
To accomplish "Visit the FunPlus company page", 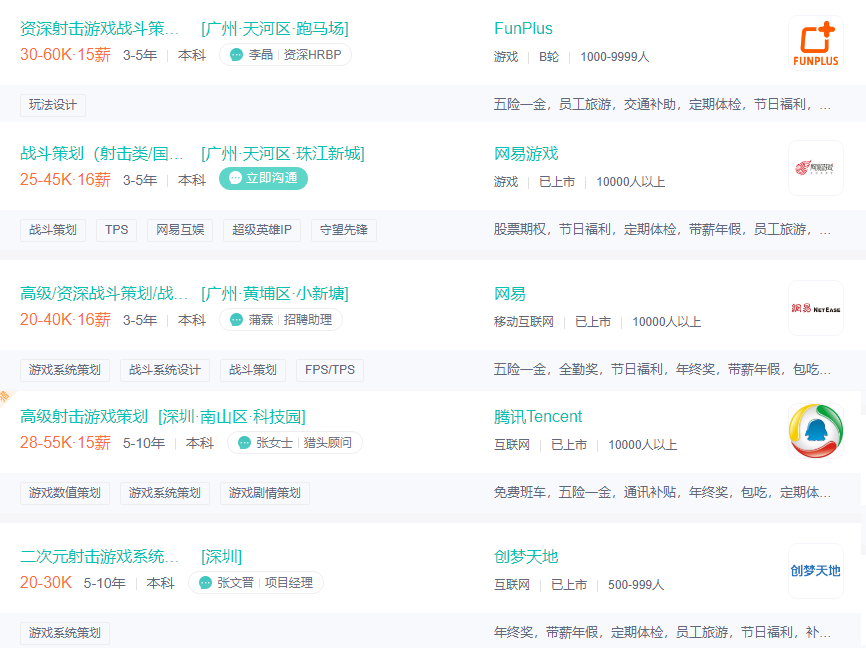I will tap(523, 29).
